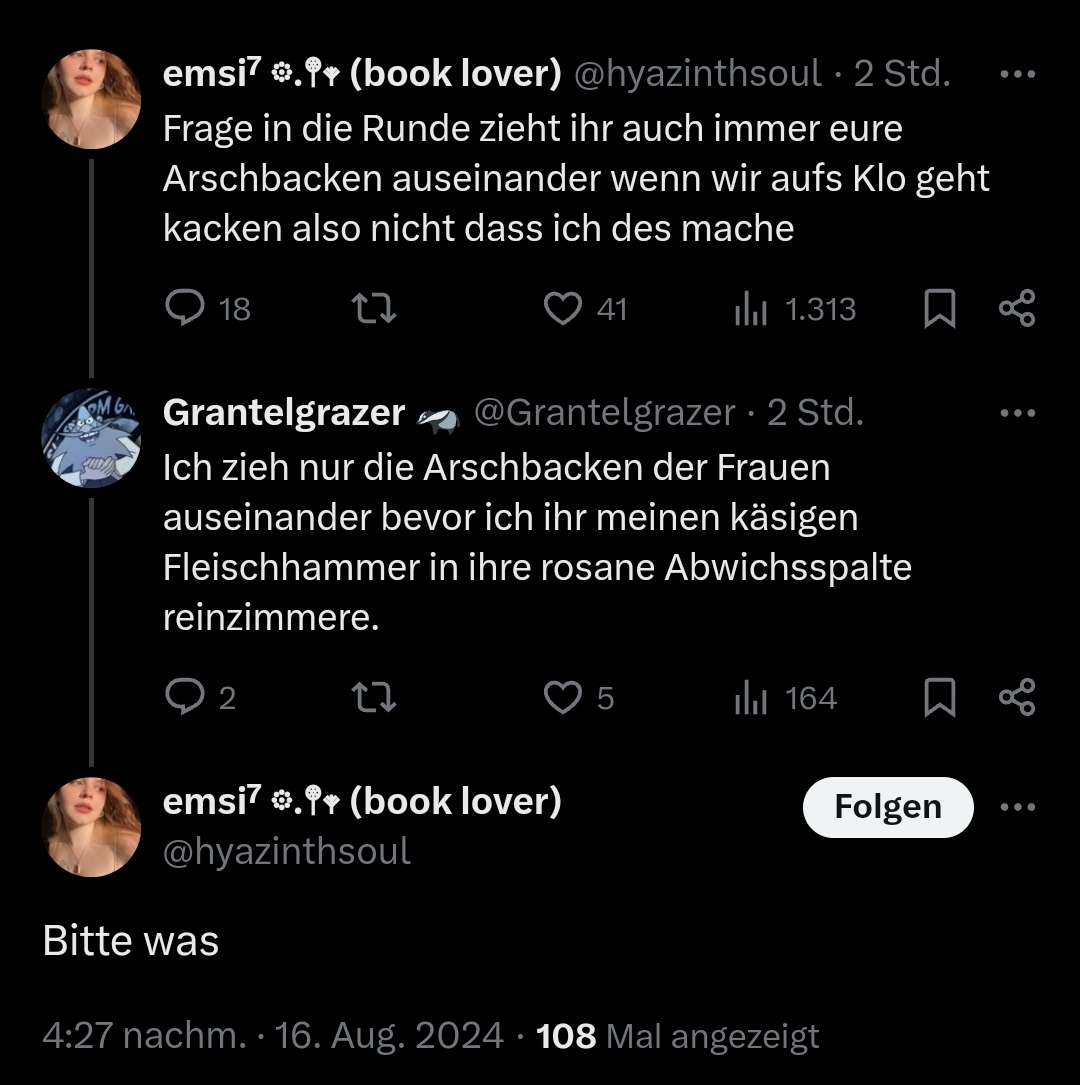Open more options on Grantelgrazer's tweet
Image resolution: width=1080 pixels, height=1085 pixels.
pyautogui.click(x=1017, y=413)
